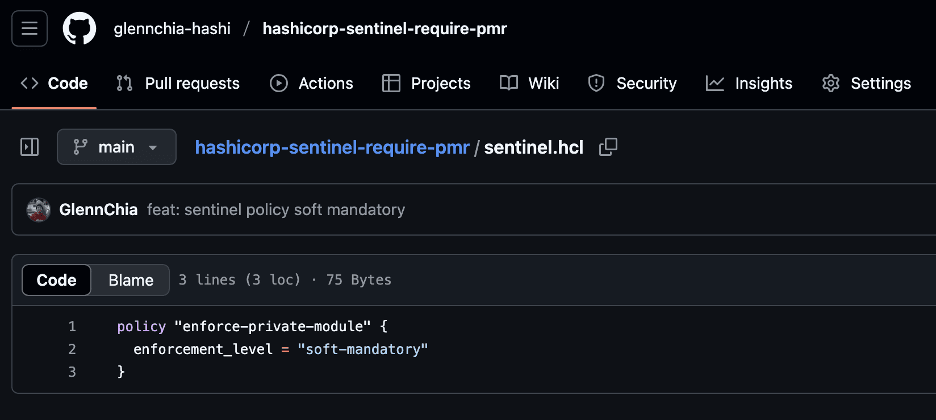Click the 'policy' keyword in code
The height and width of the screenshot is (420, 936).
(x=141, y=327)
